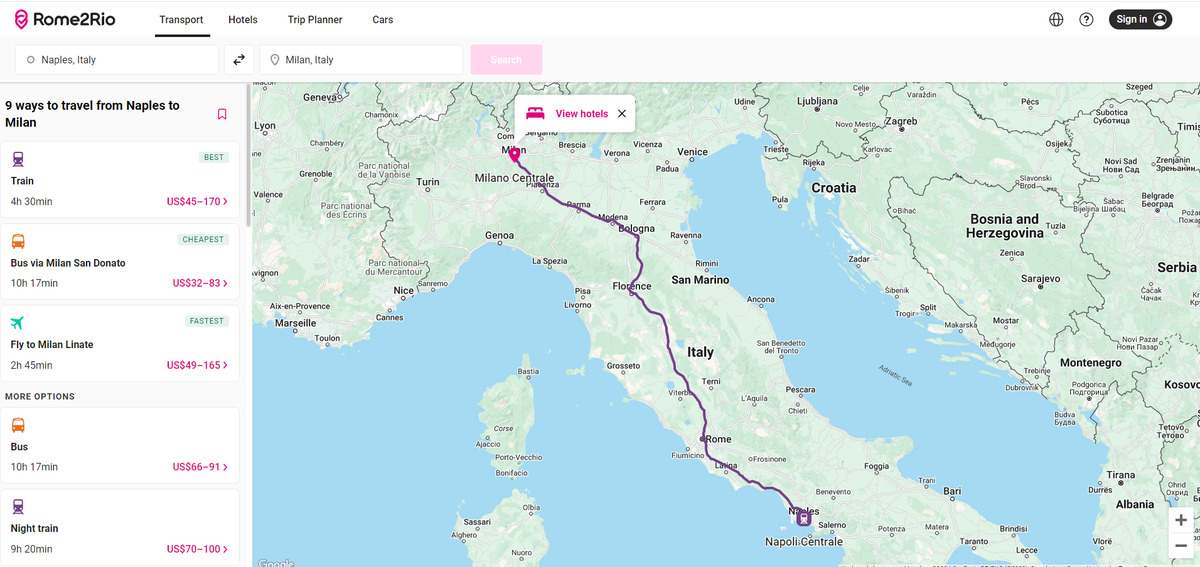This screenshot has height=567, width=1200.
Task: Click the BEST badge on Train
Action: coord(213,157)
